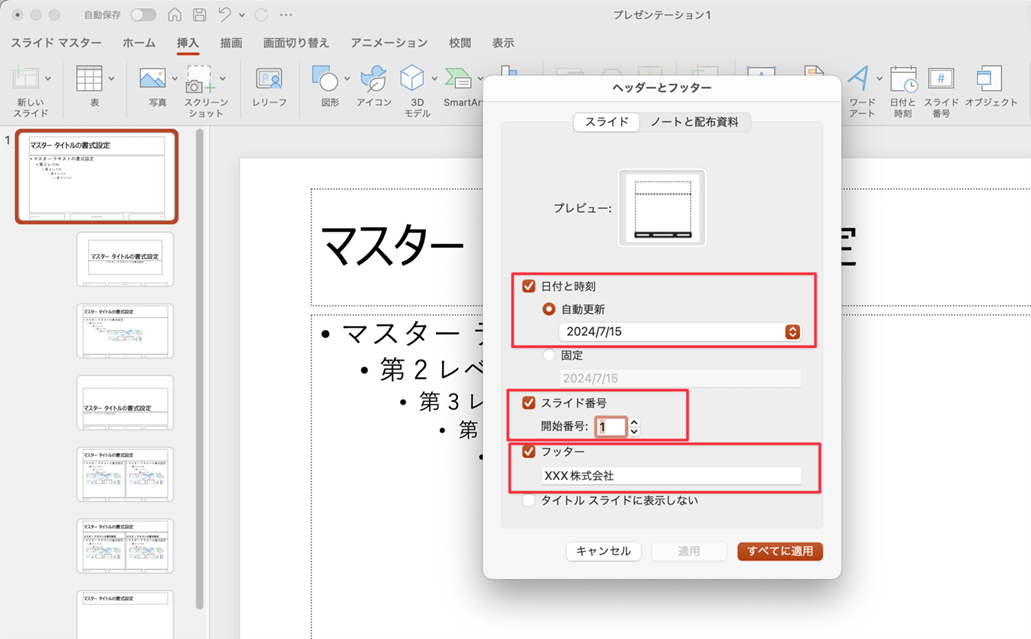Click the New Slide (新しいスライド) icon
Viewport: 1031px width, 639px height.
pos(25,78)
